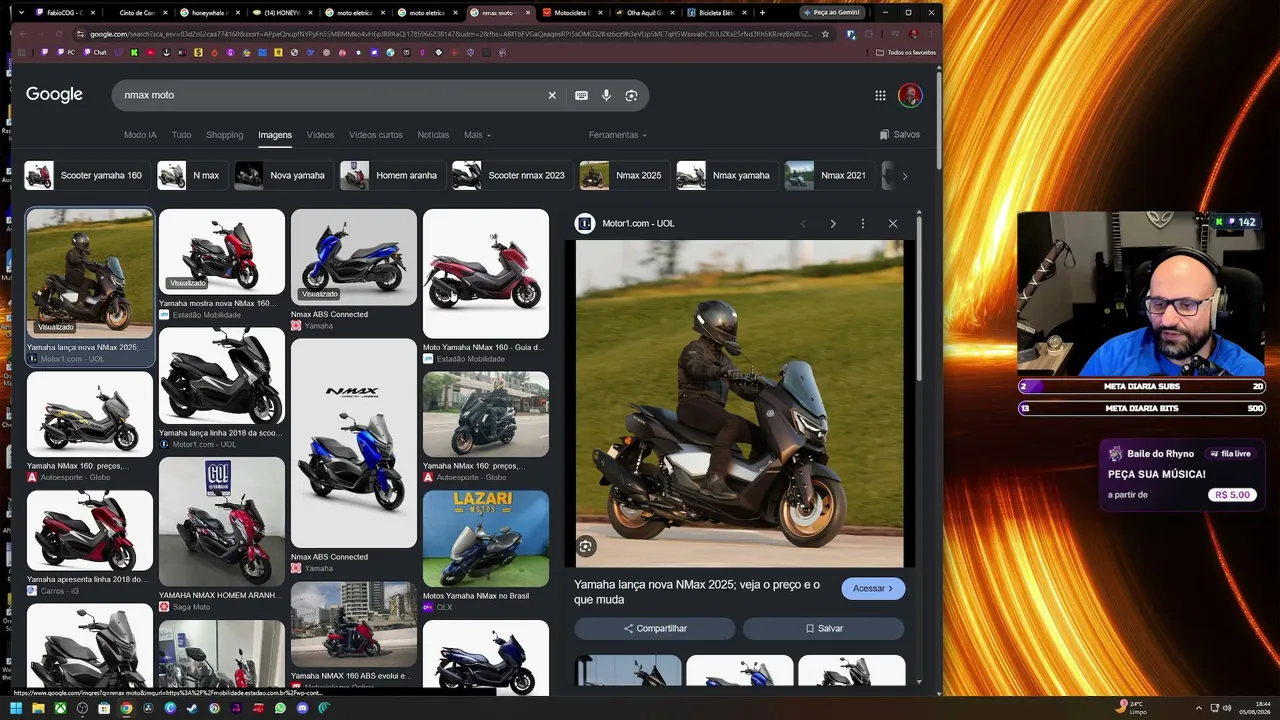Open the three-dot menu in image preview
The width and height of the screenshot is (1280, 720).
tap(862, 224)
